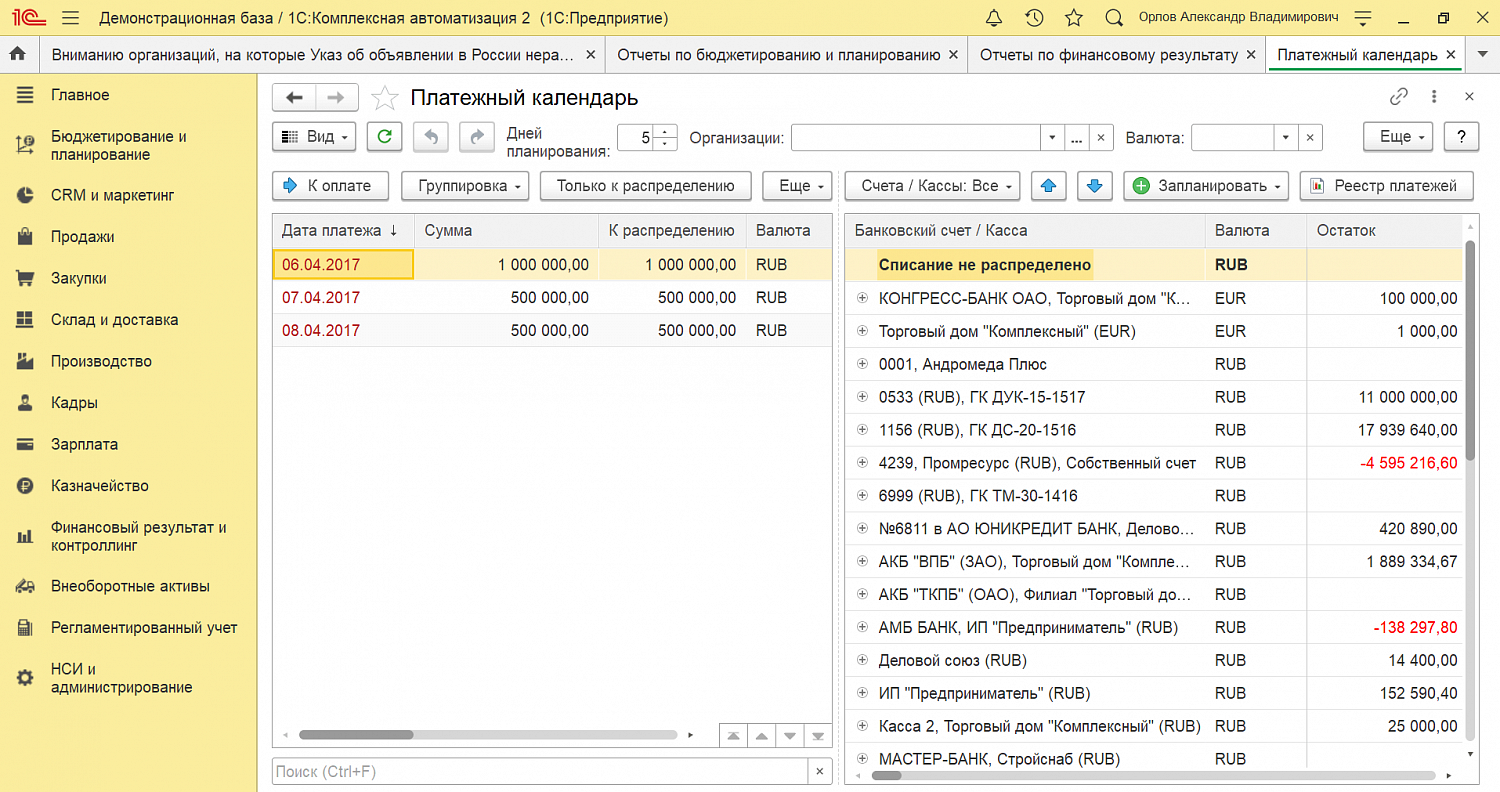Open Реестр платежей
This screenshot has height=792, width=1500.
[1386, 185]
